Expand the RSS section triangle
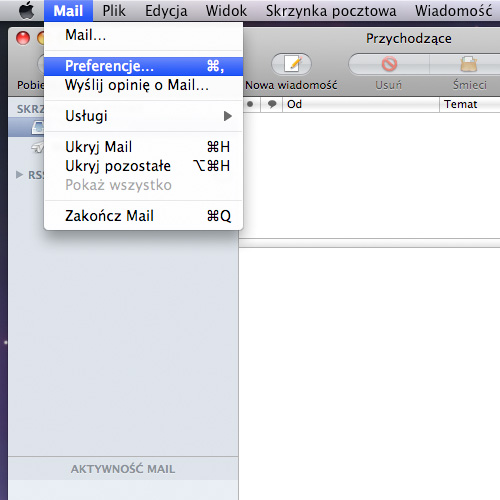 click(x=19, y=175)
